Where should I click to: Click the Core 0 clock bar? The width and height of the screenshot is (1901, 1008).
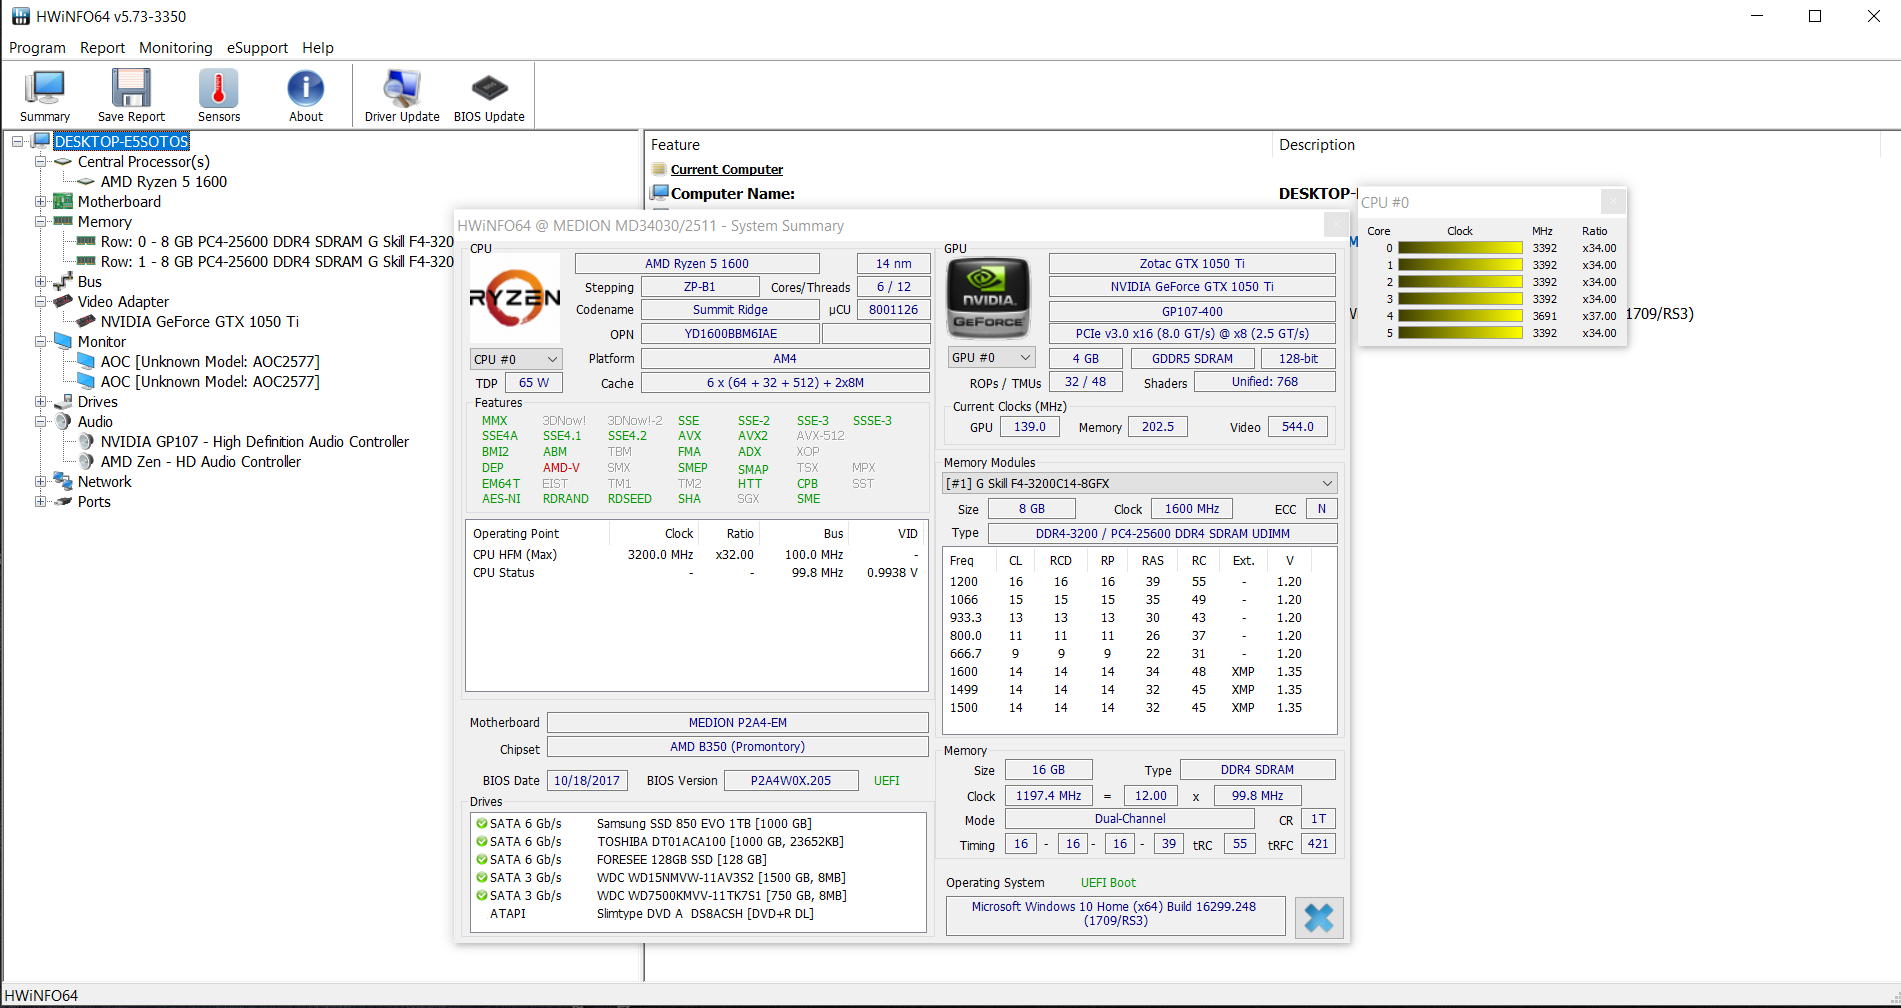[1460, 248]
